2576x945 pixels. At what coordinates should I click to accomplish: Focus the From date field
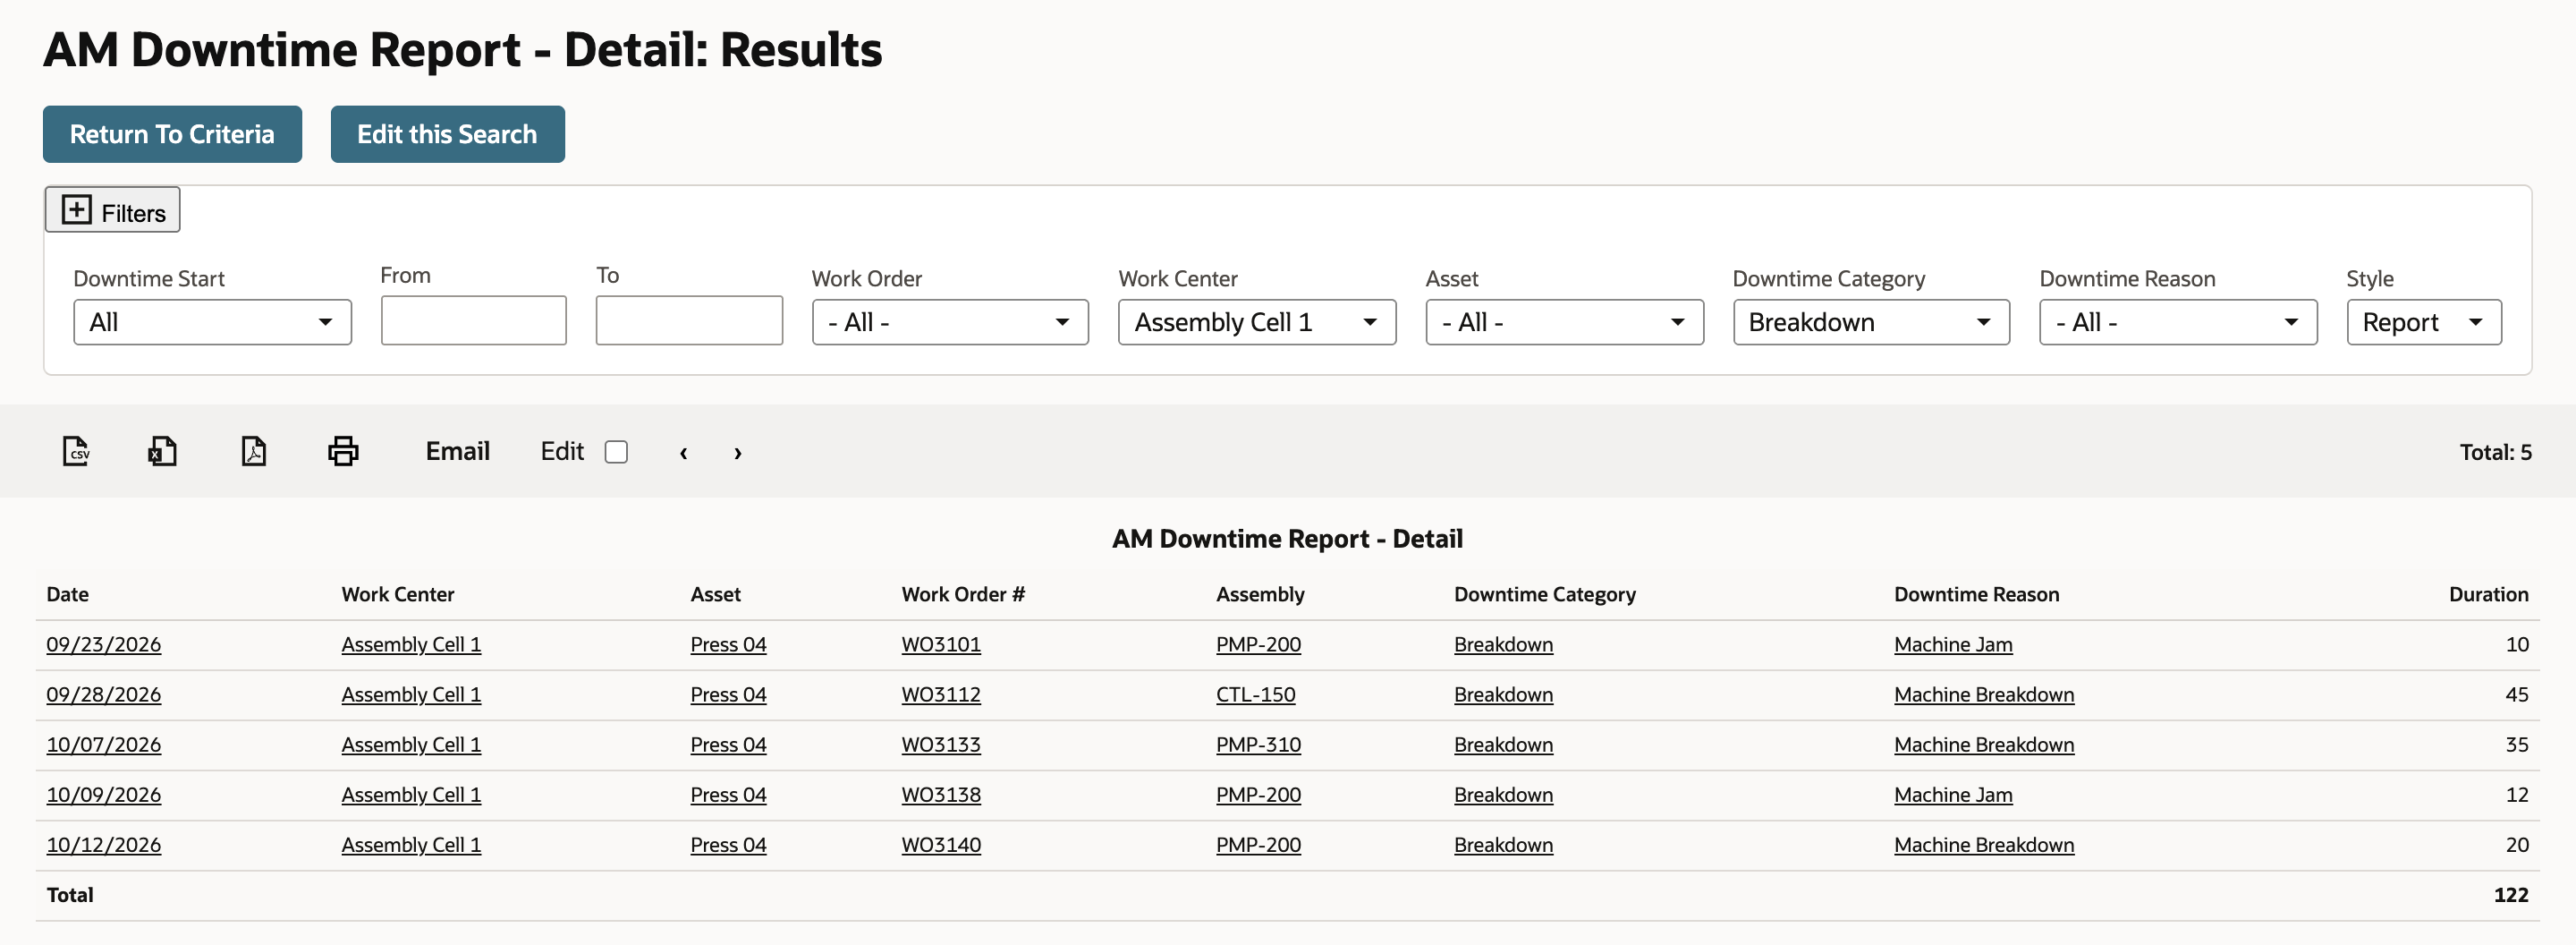(473, 320)
